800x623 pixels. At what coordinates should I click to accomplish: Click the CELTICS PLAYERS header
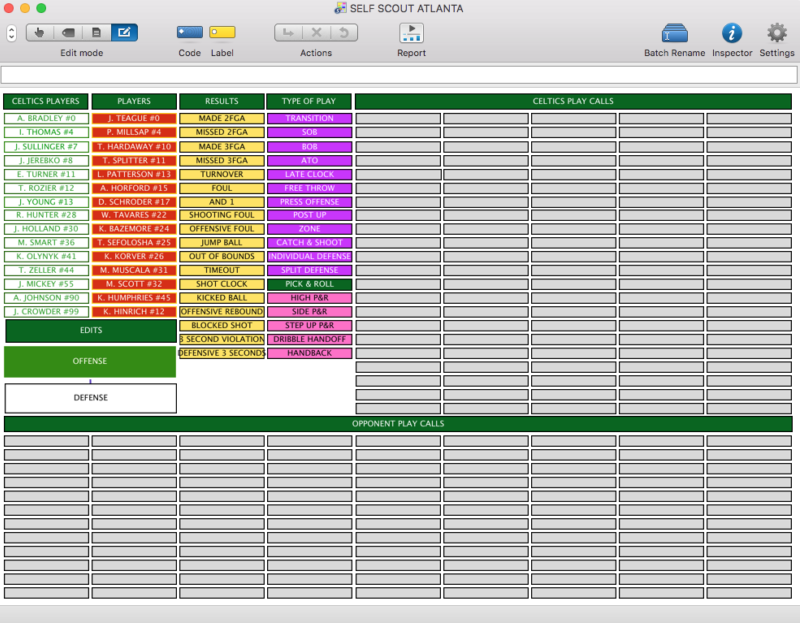[46, 101]
